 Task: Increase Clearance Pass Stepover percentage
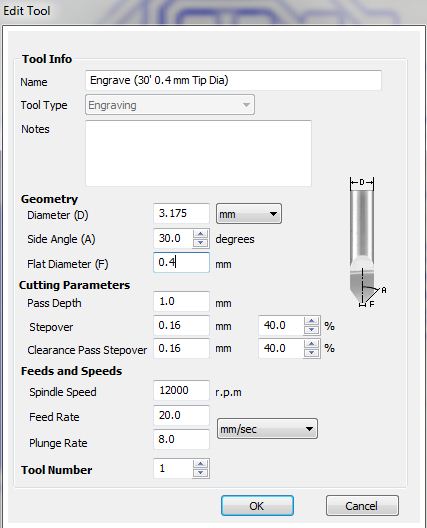[x=312, y=344]
